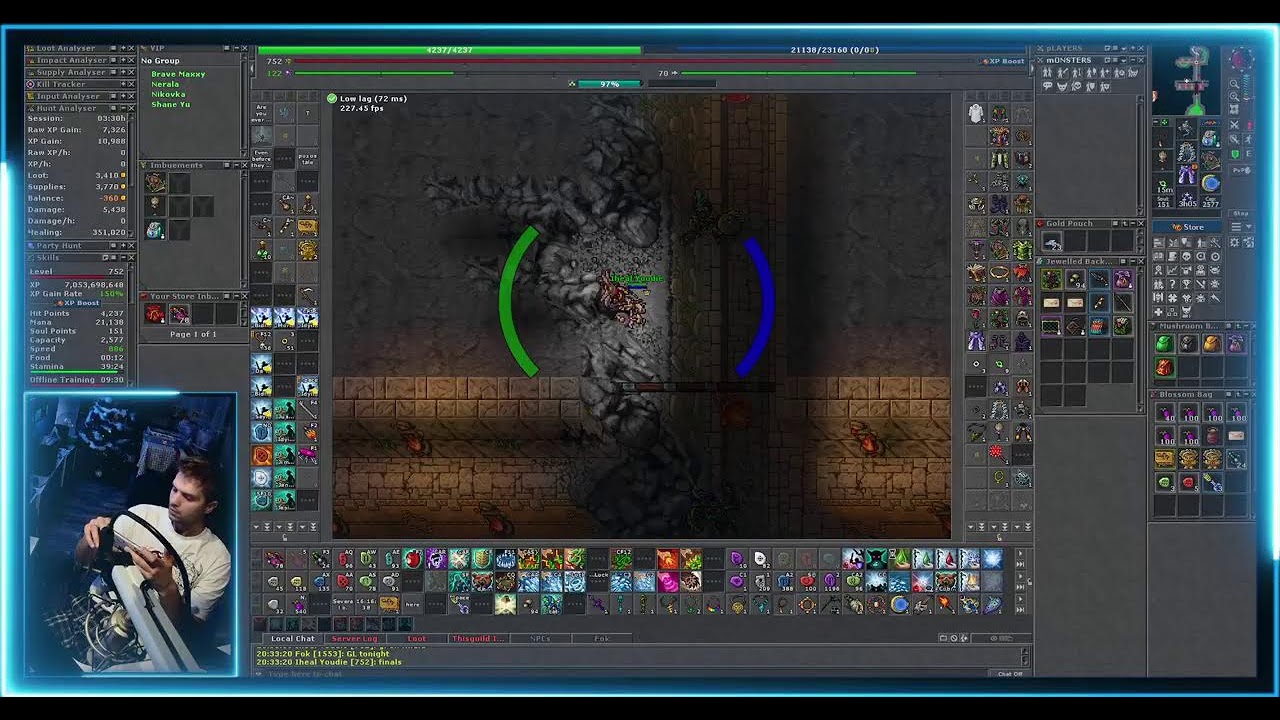Click the first Imbuements slot item icon

(x=155, y=182)
